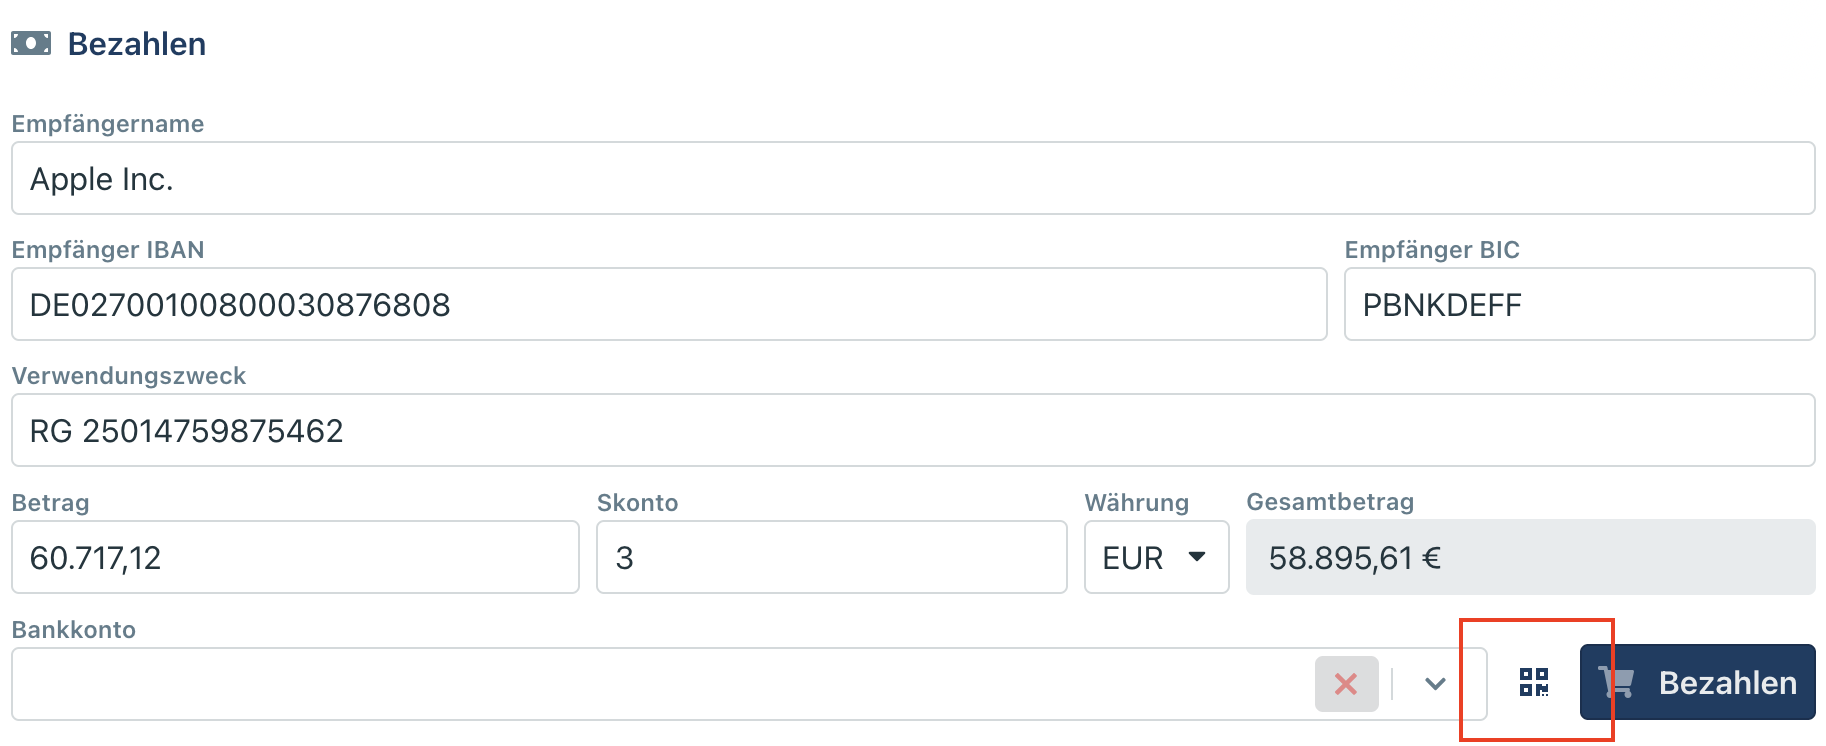This screenshot has height=746, width=1826.
Task: Open the Währung EUR currency dropdown
Action: [1156, 558]
